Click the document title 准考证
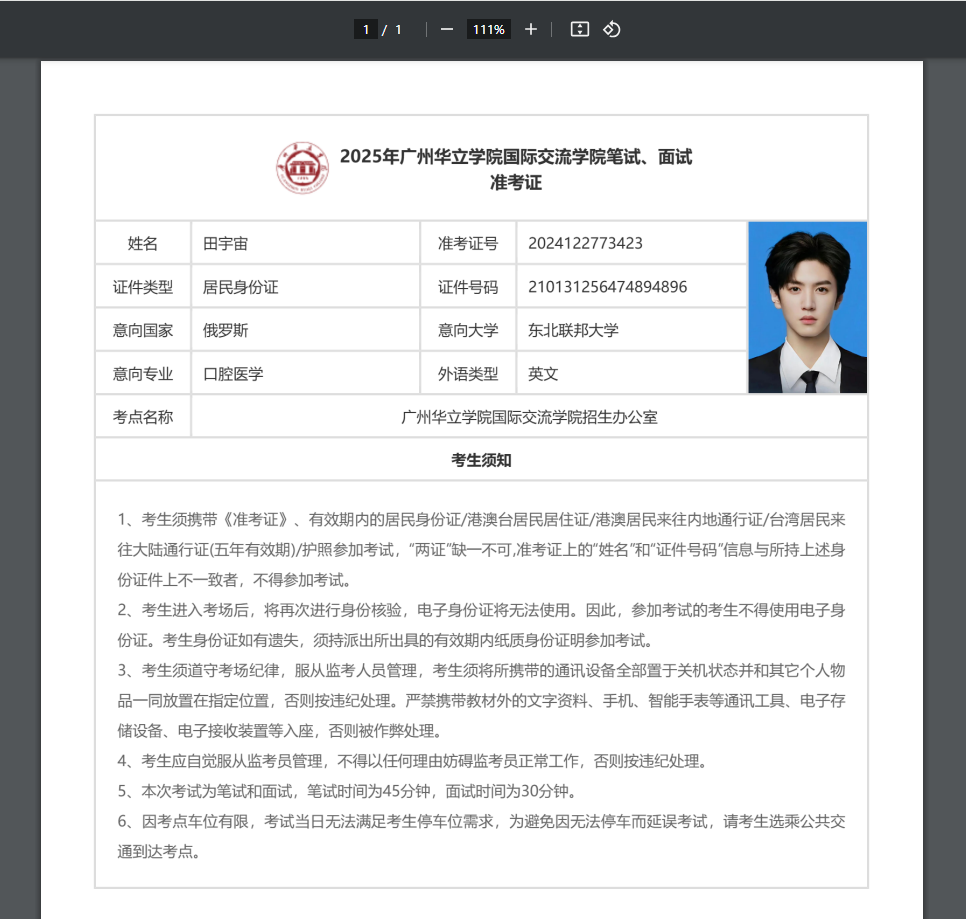The width and height of the screenshot is (966, 919). click(515, 183)
